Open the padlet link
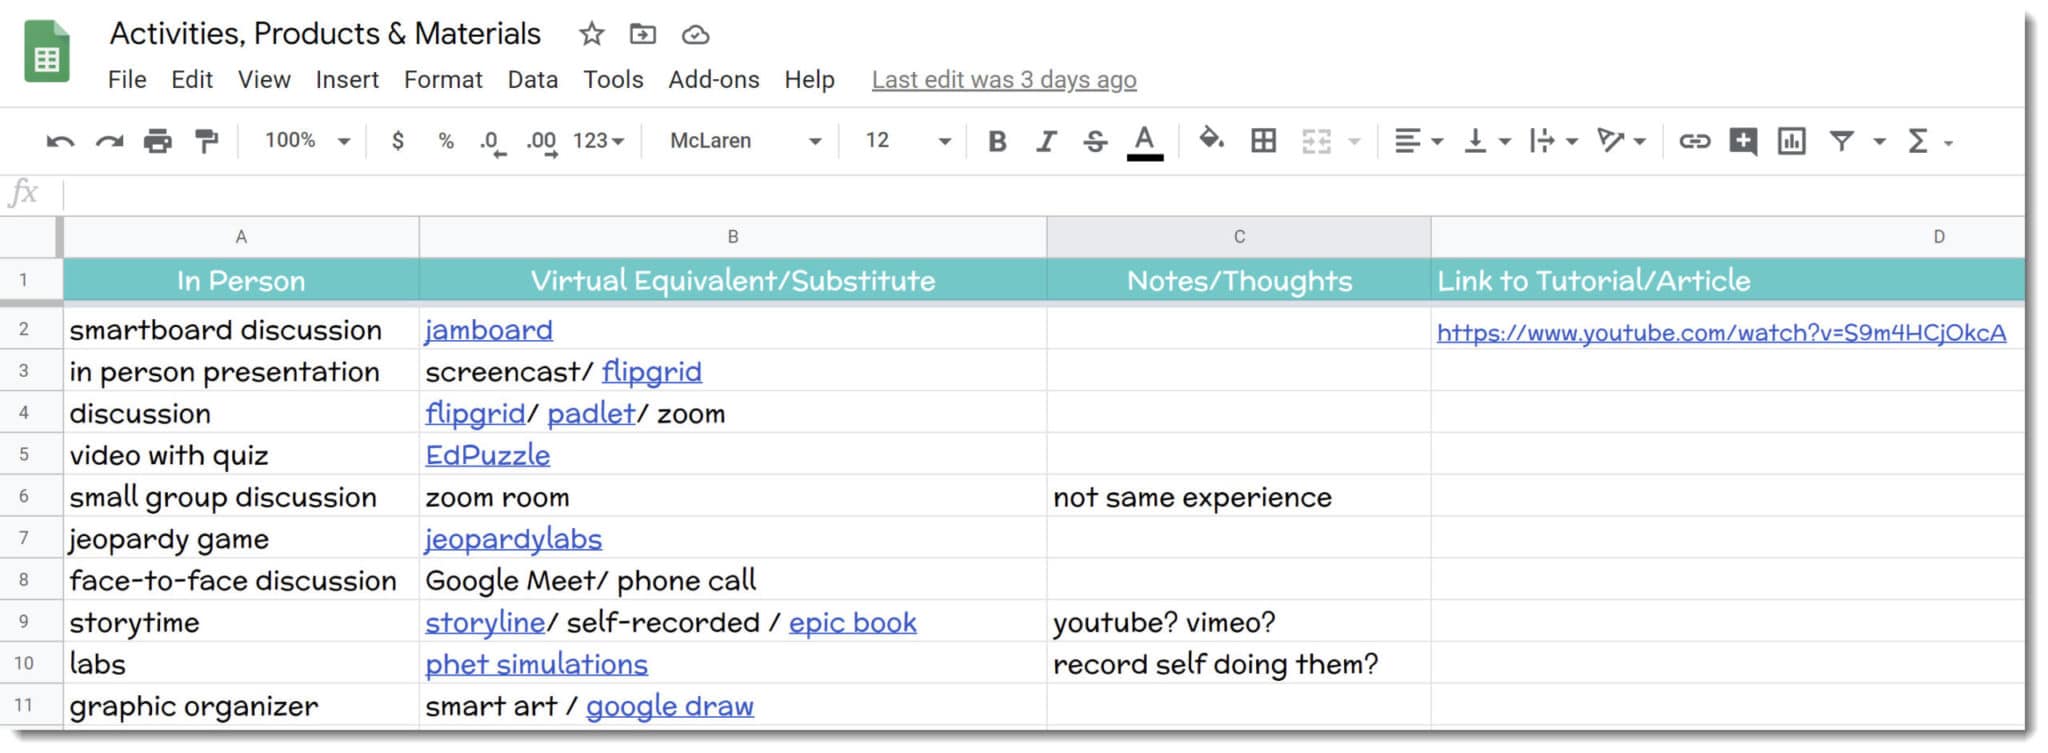Screen dimensions: 2048x753 tap(591, 413)
